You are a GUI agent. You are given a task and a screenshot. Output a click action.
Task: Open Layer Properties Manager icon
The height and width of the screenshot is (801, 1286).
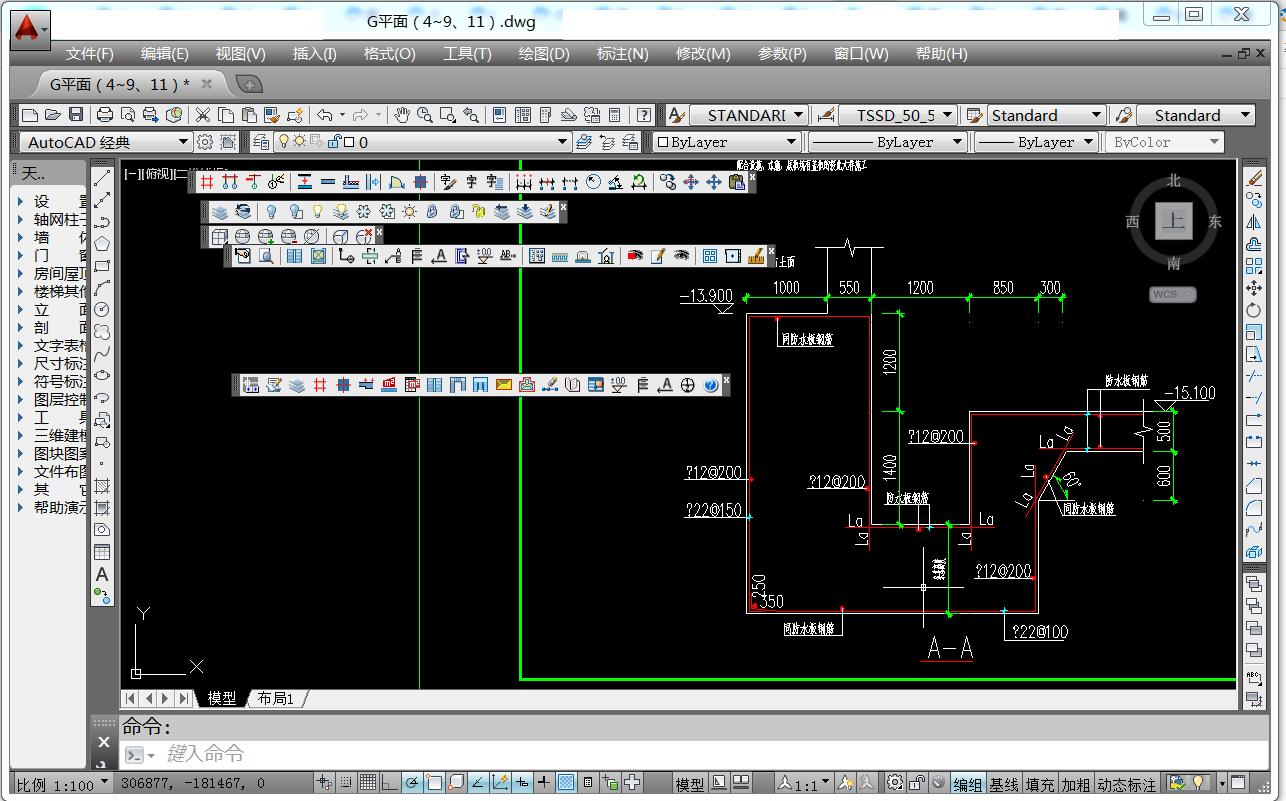tap(261, 142)
